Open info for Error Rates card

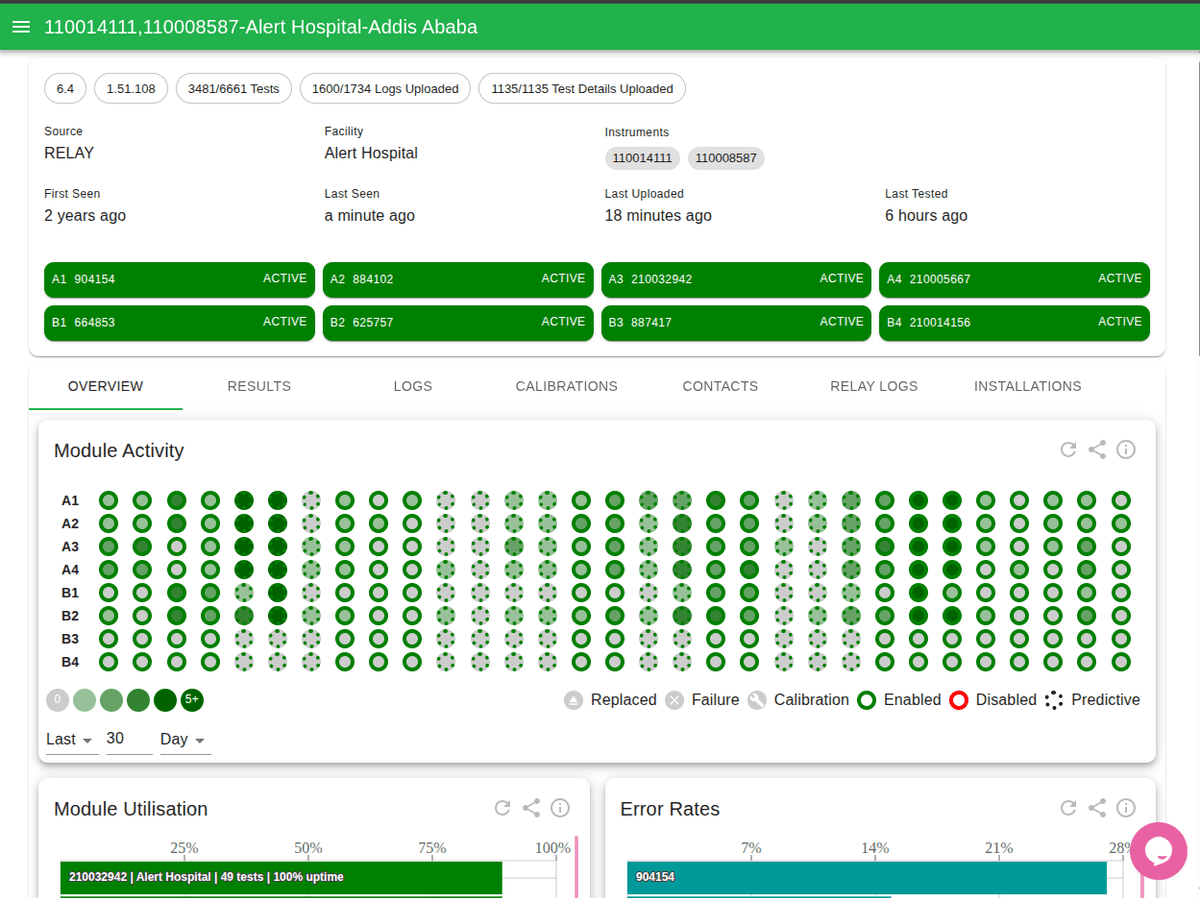click(1126, 808)
